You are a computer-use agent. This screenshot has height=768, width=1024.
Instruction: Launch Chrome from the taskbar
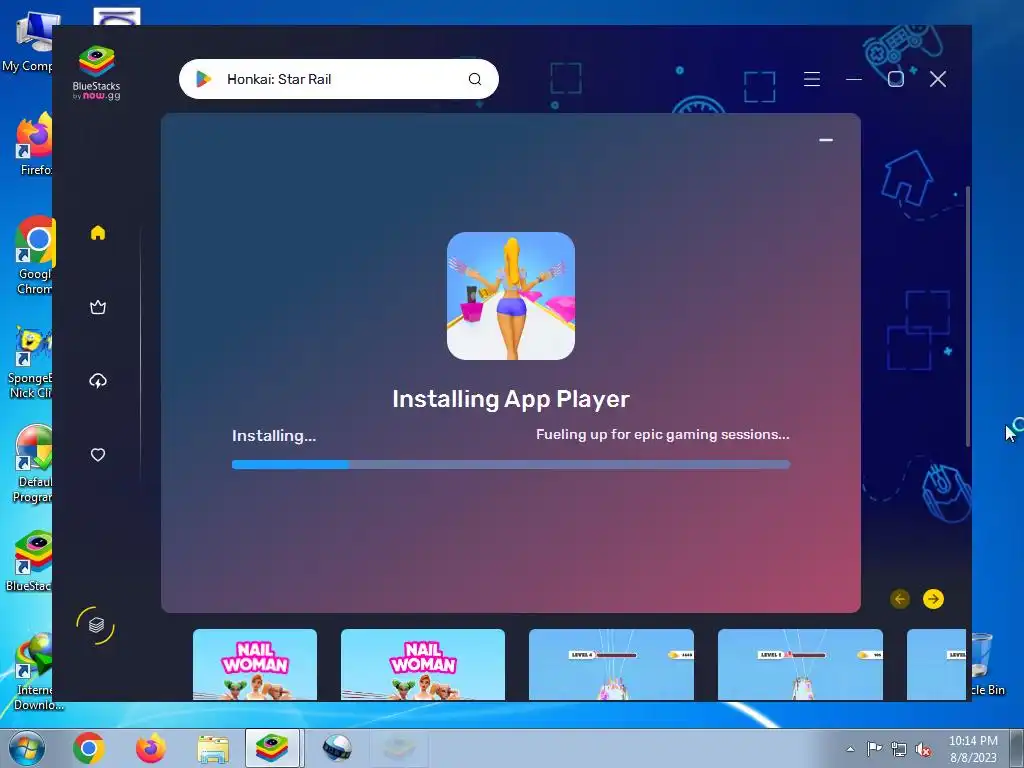tap(89, 748)
